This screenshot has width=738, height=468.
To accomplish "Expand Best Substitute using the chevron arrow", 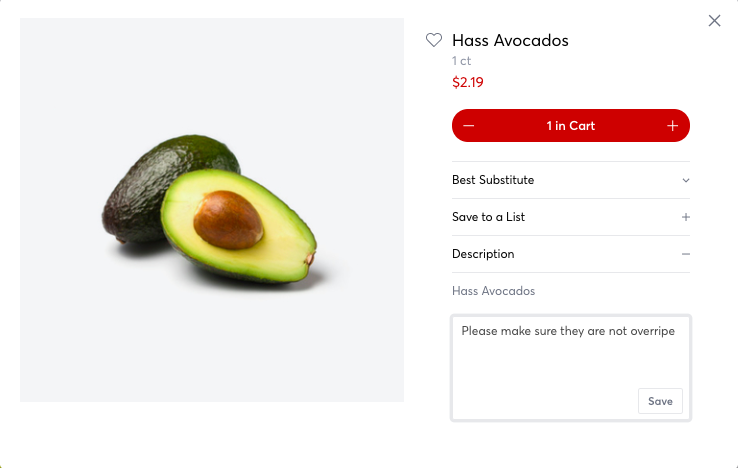I will pos(686,181).
